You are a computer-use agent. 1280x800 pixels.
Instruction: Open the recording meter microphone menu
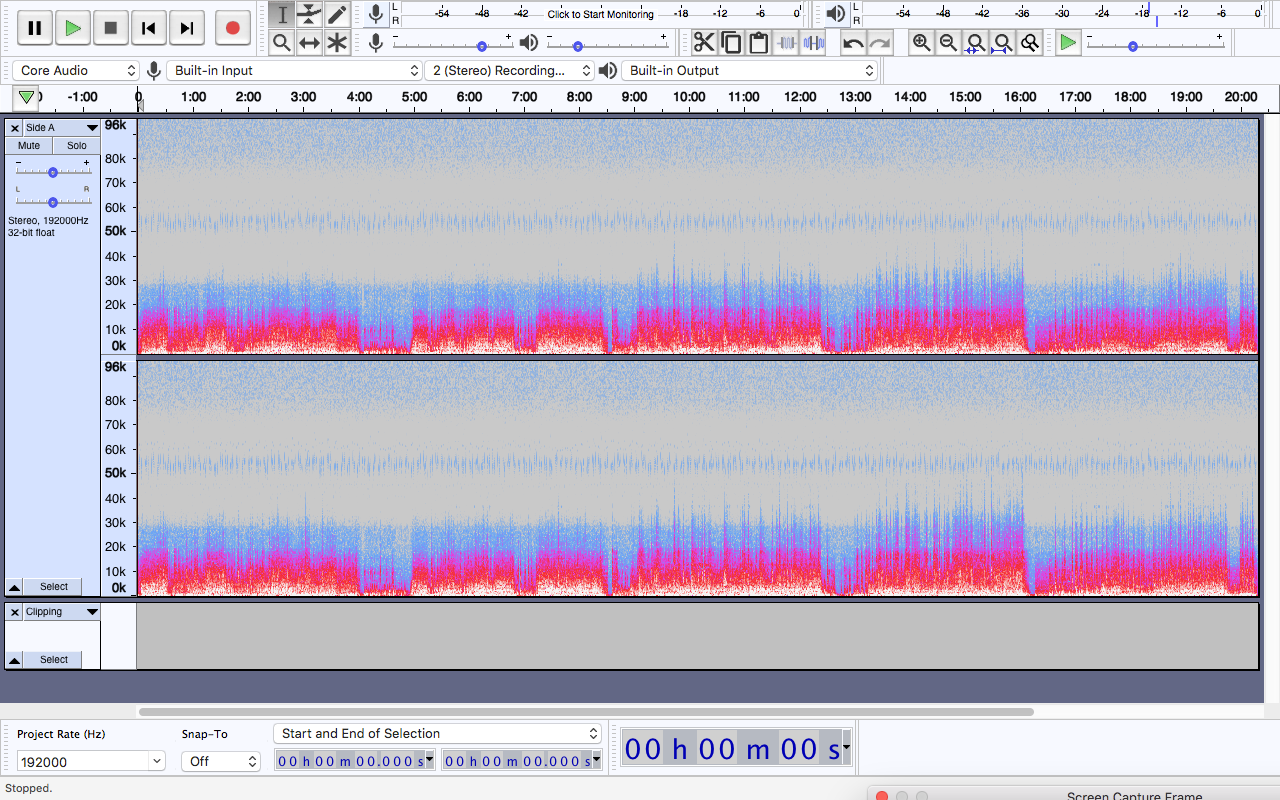point(376,14)
